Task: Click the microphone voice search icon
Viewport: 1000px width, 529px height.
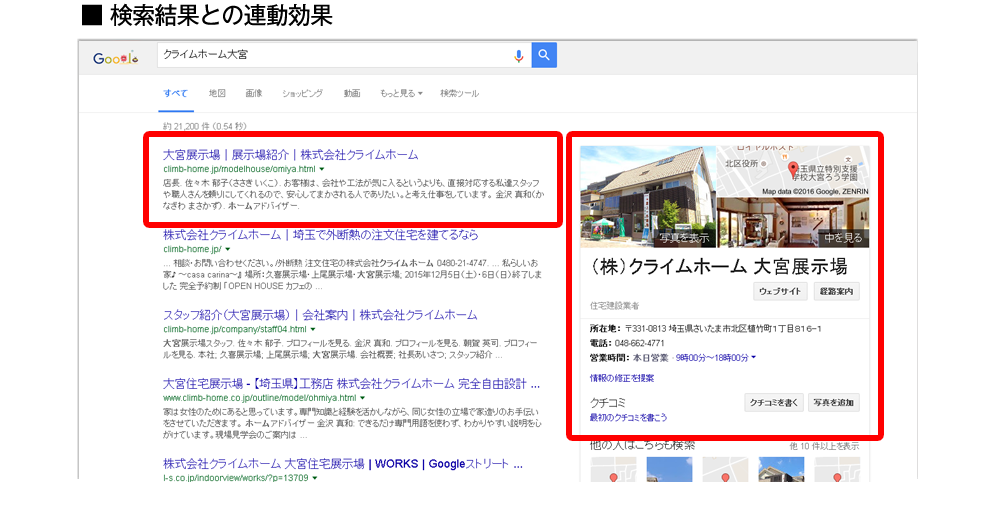Action: coord(518,56)
